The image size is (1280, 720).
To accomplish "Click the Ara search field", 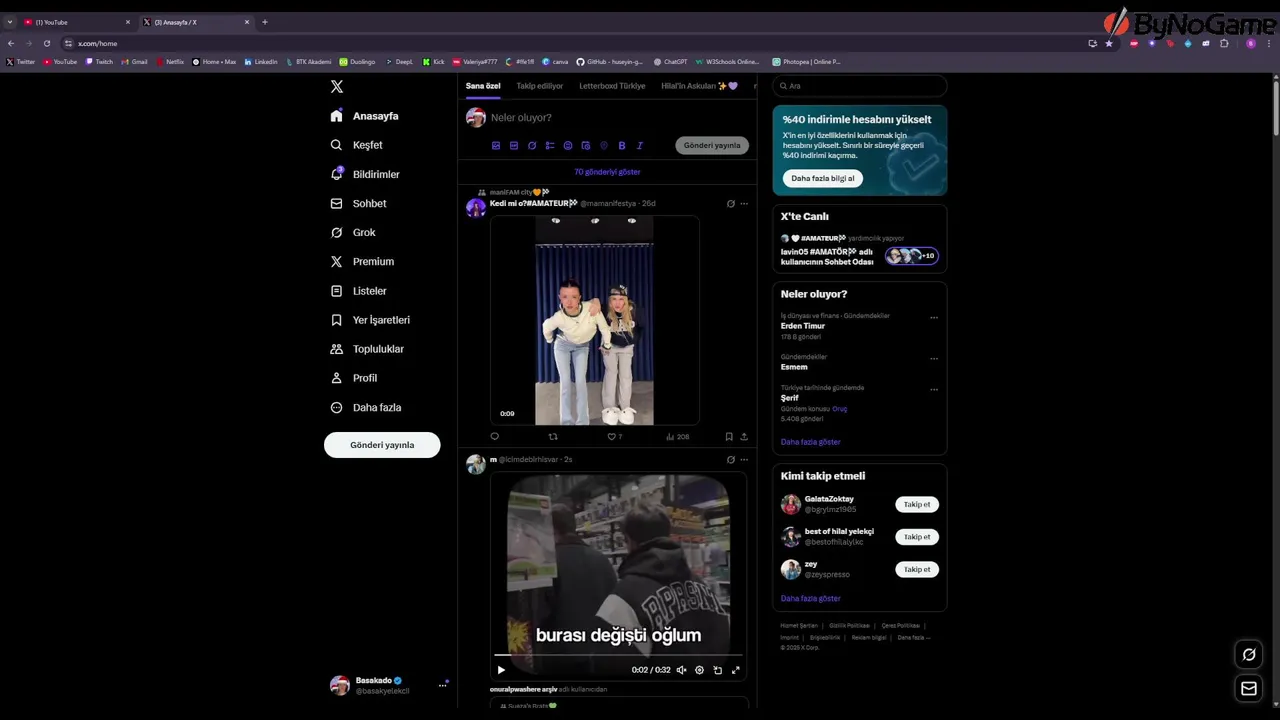I will coord(859,86).
